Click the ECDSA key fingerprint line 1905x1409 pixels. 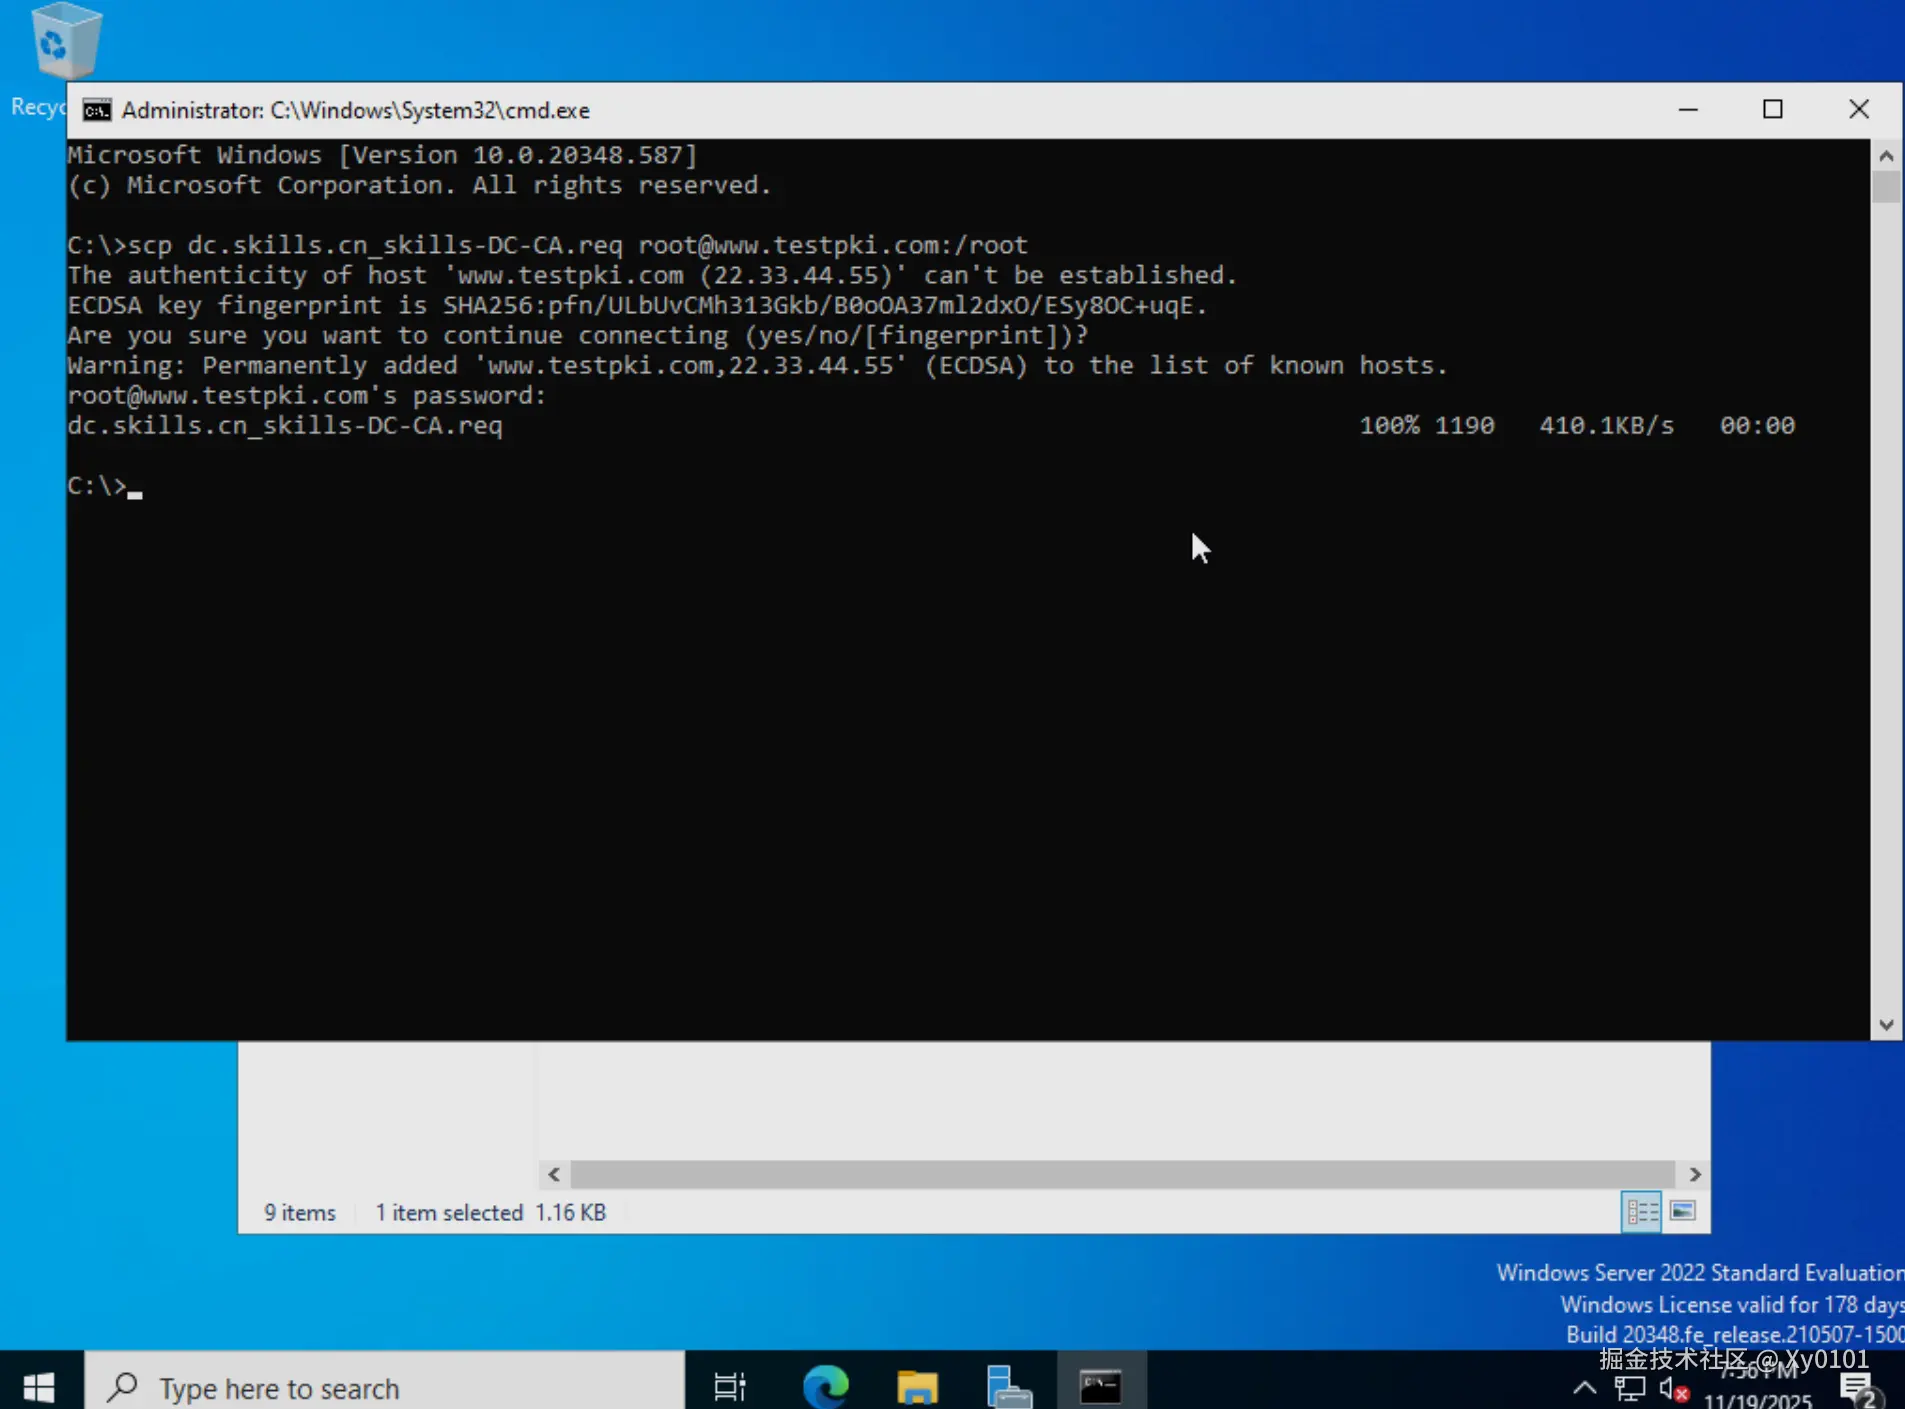pos(638,305)
